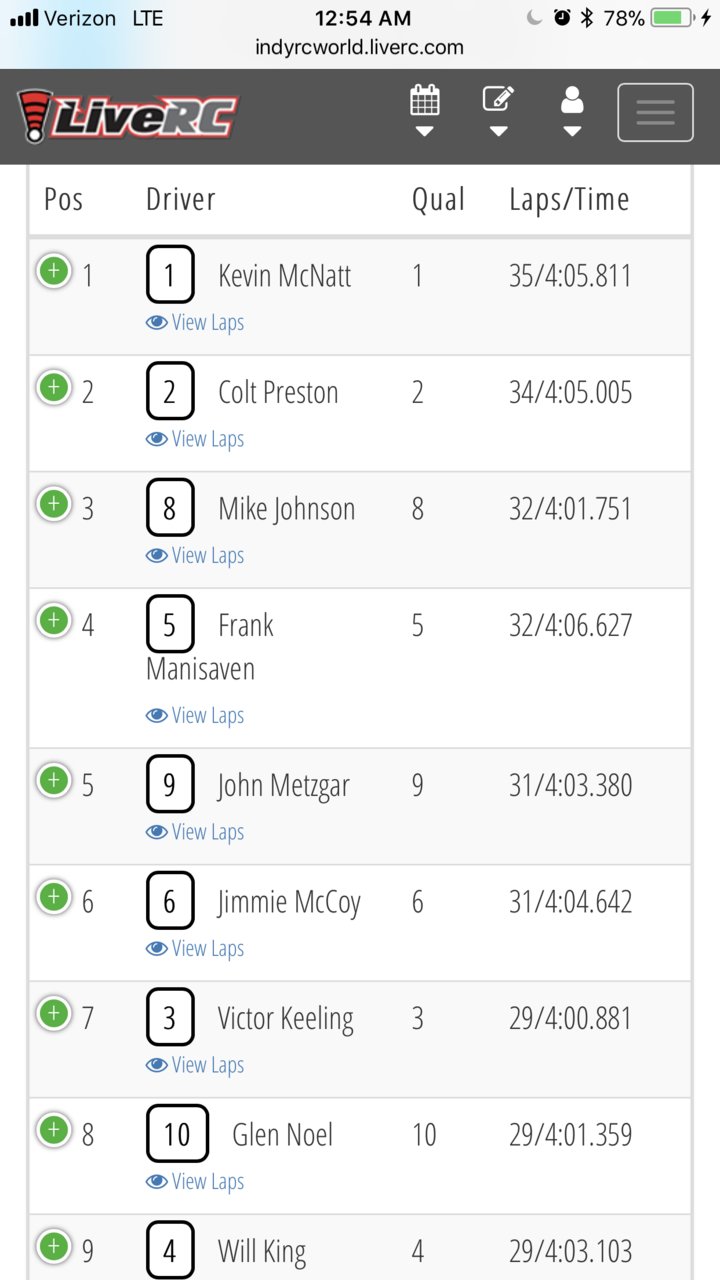The height and width of the screenshot is (1280, 720).
Task: Open the user profile icon menu
Action: [x=572, y=112]
